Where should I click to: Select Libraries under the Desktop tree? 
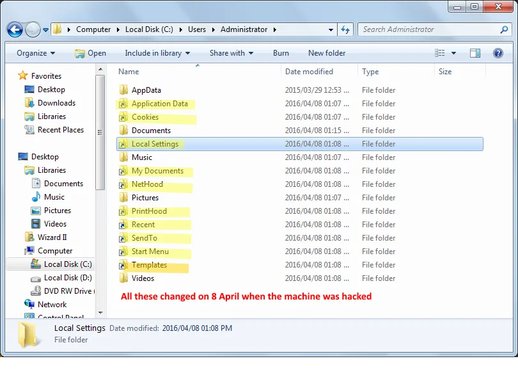point(45,170)
